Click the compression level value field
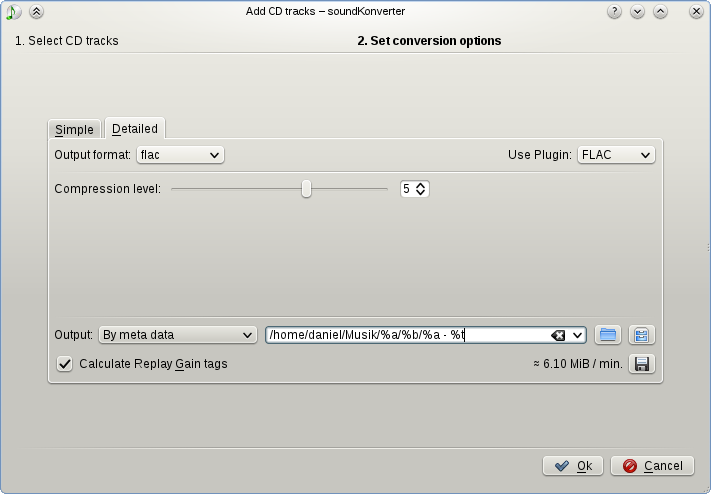This screenshot has width=711, height=494. pyautogui.click(x=407, y=189)
